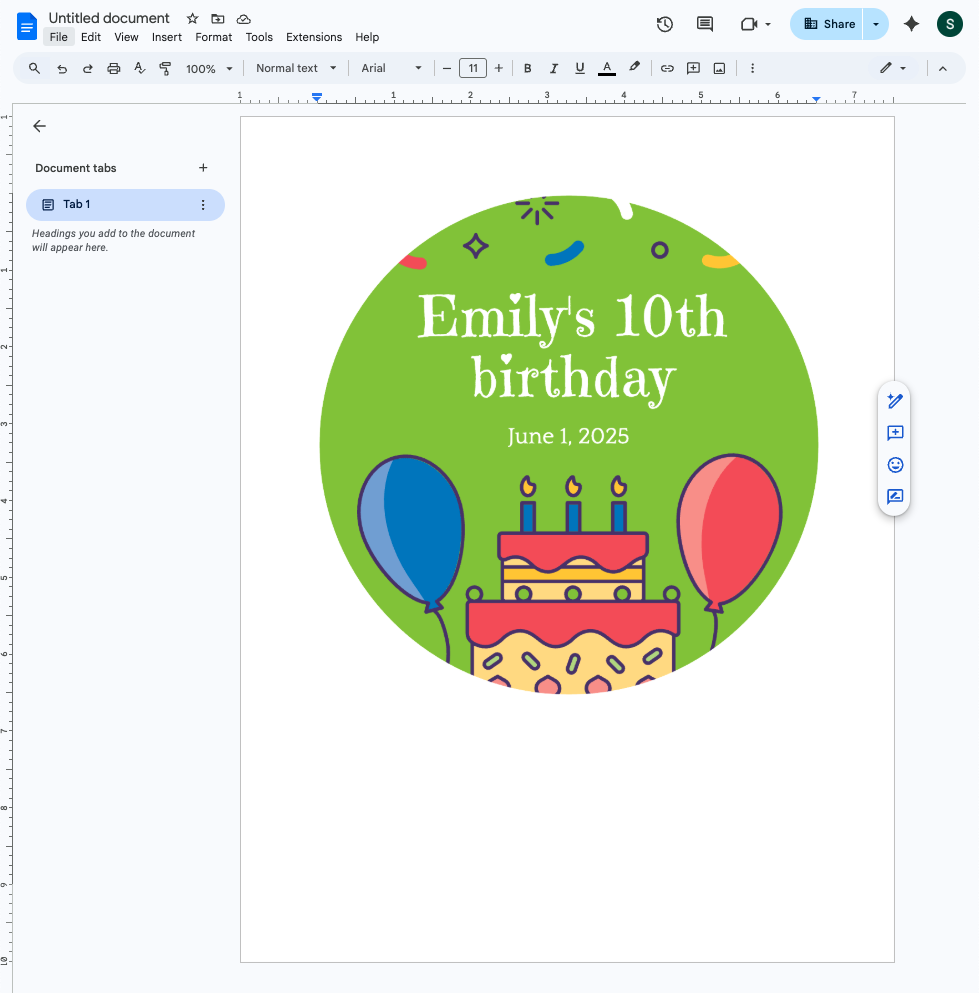Rename the Untitled document title field
Screen dimensions: 979x993
(x=109, y=17)
